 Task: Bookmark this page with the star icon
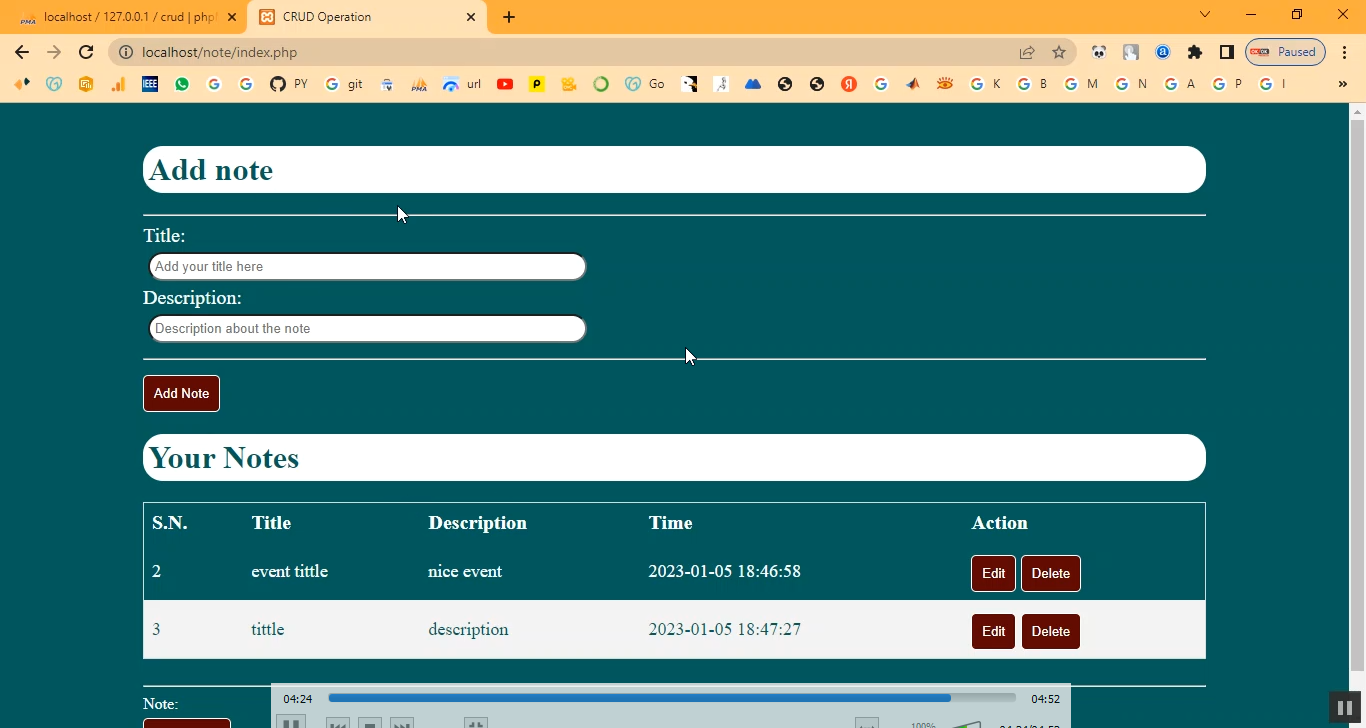click(1059, 52)
